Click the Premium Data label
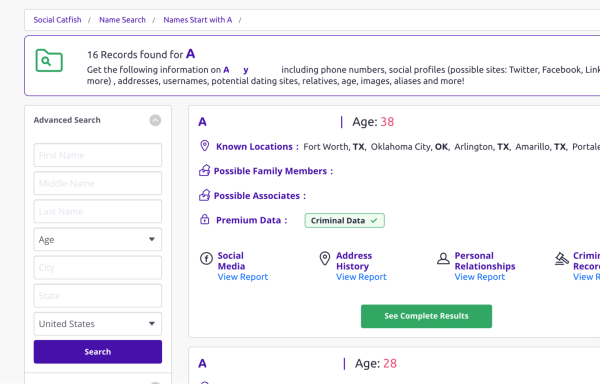 [x=251, y=220]
